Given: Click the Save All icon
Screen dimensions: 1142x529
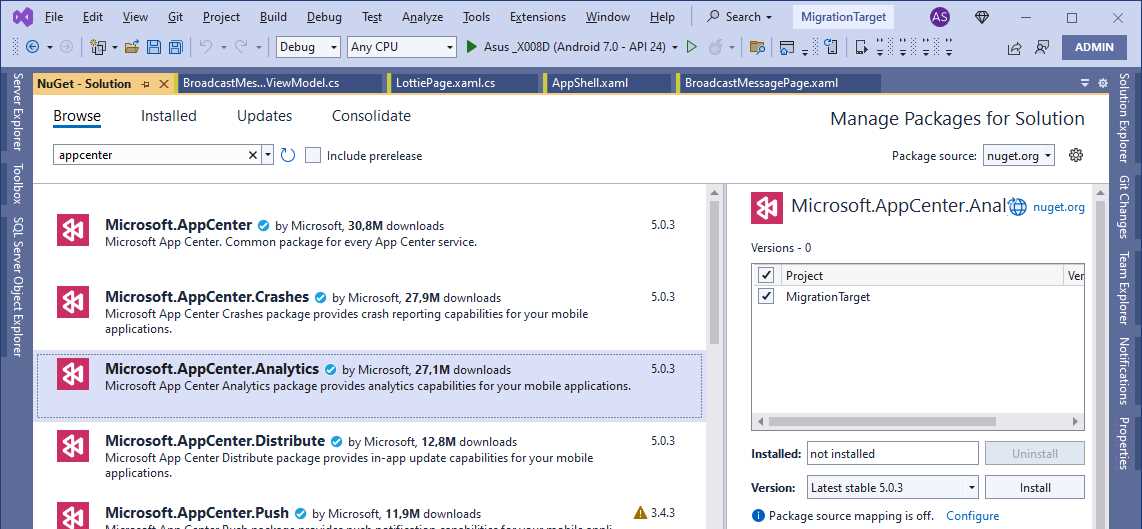Looking at the screenshot, I should coord(175,47).
